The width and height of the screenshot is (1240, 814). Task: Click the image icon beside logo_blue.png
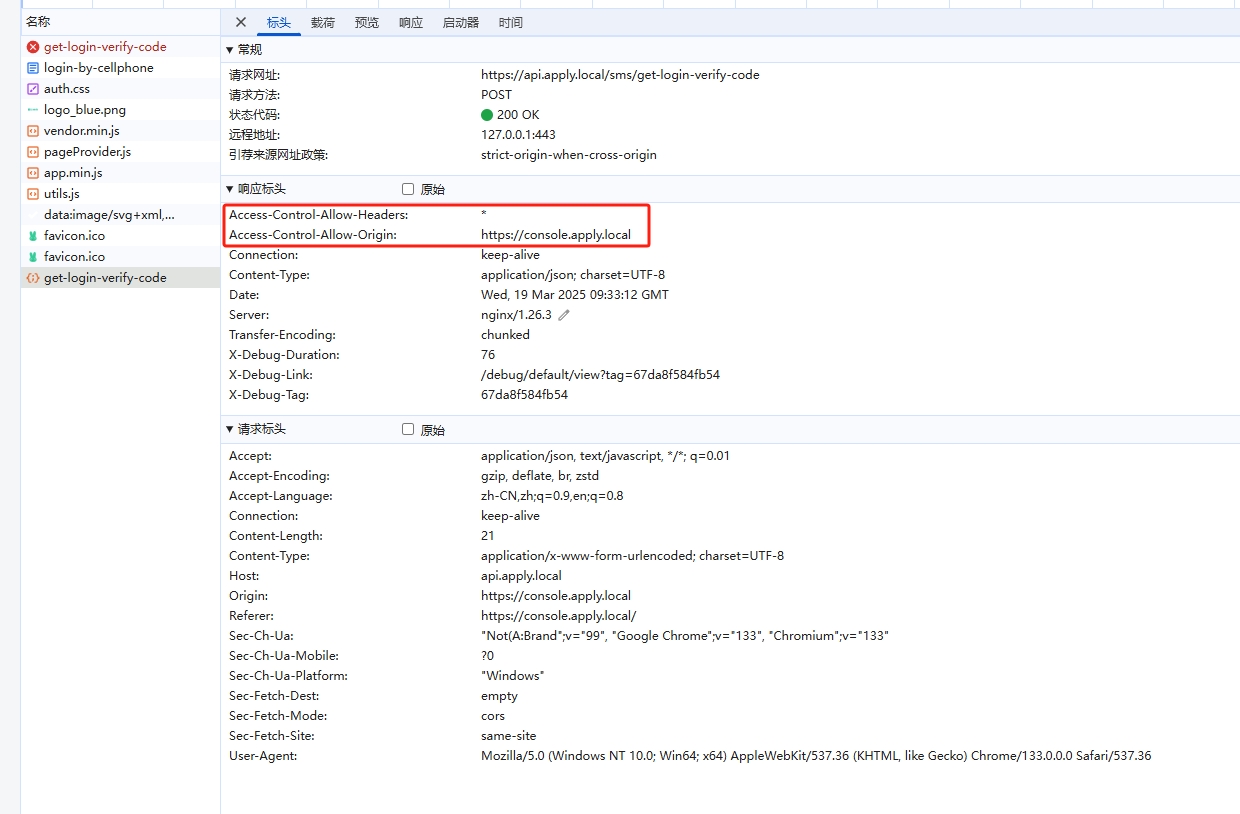[33, 110]
